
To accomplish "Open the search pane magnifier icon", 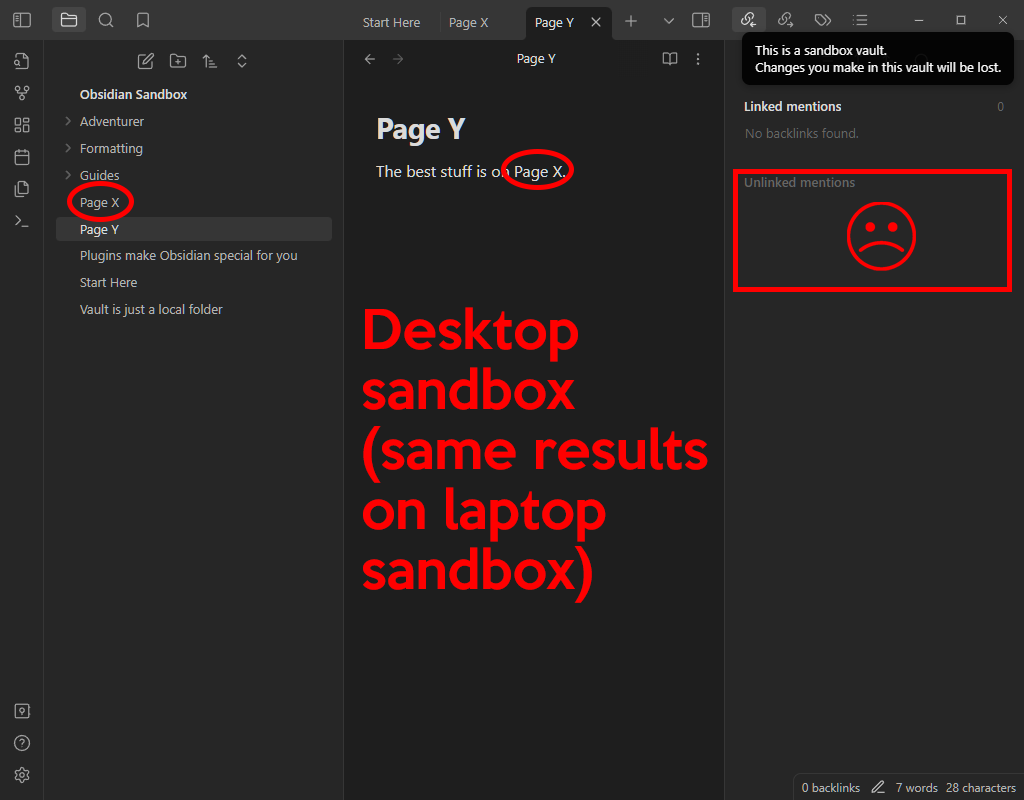I will tap(106, 20).
